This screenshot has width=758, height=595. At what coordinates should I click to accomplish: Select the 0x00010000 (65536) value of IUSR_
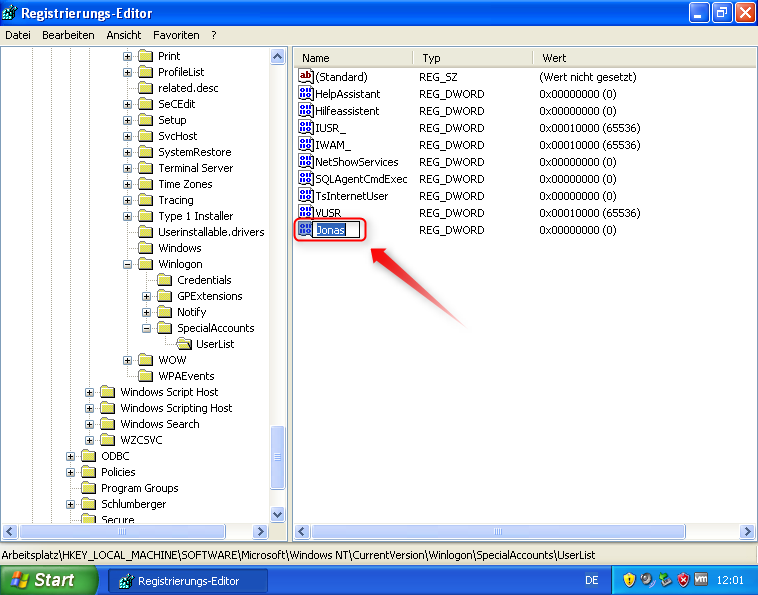[x=590, y=128]
